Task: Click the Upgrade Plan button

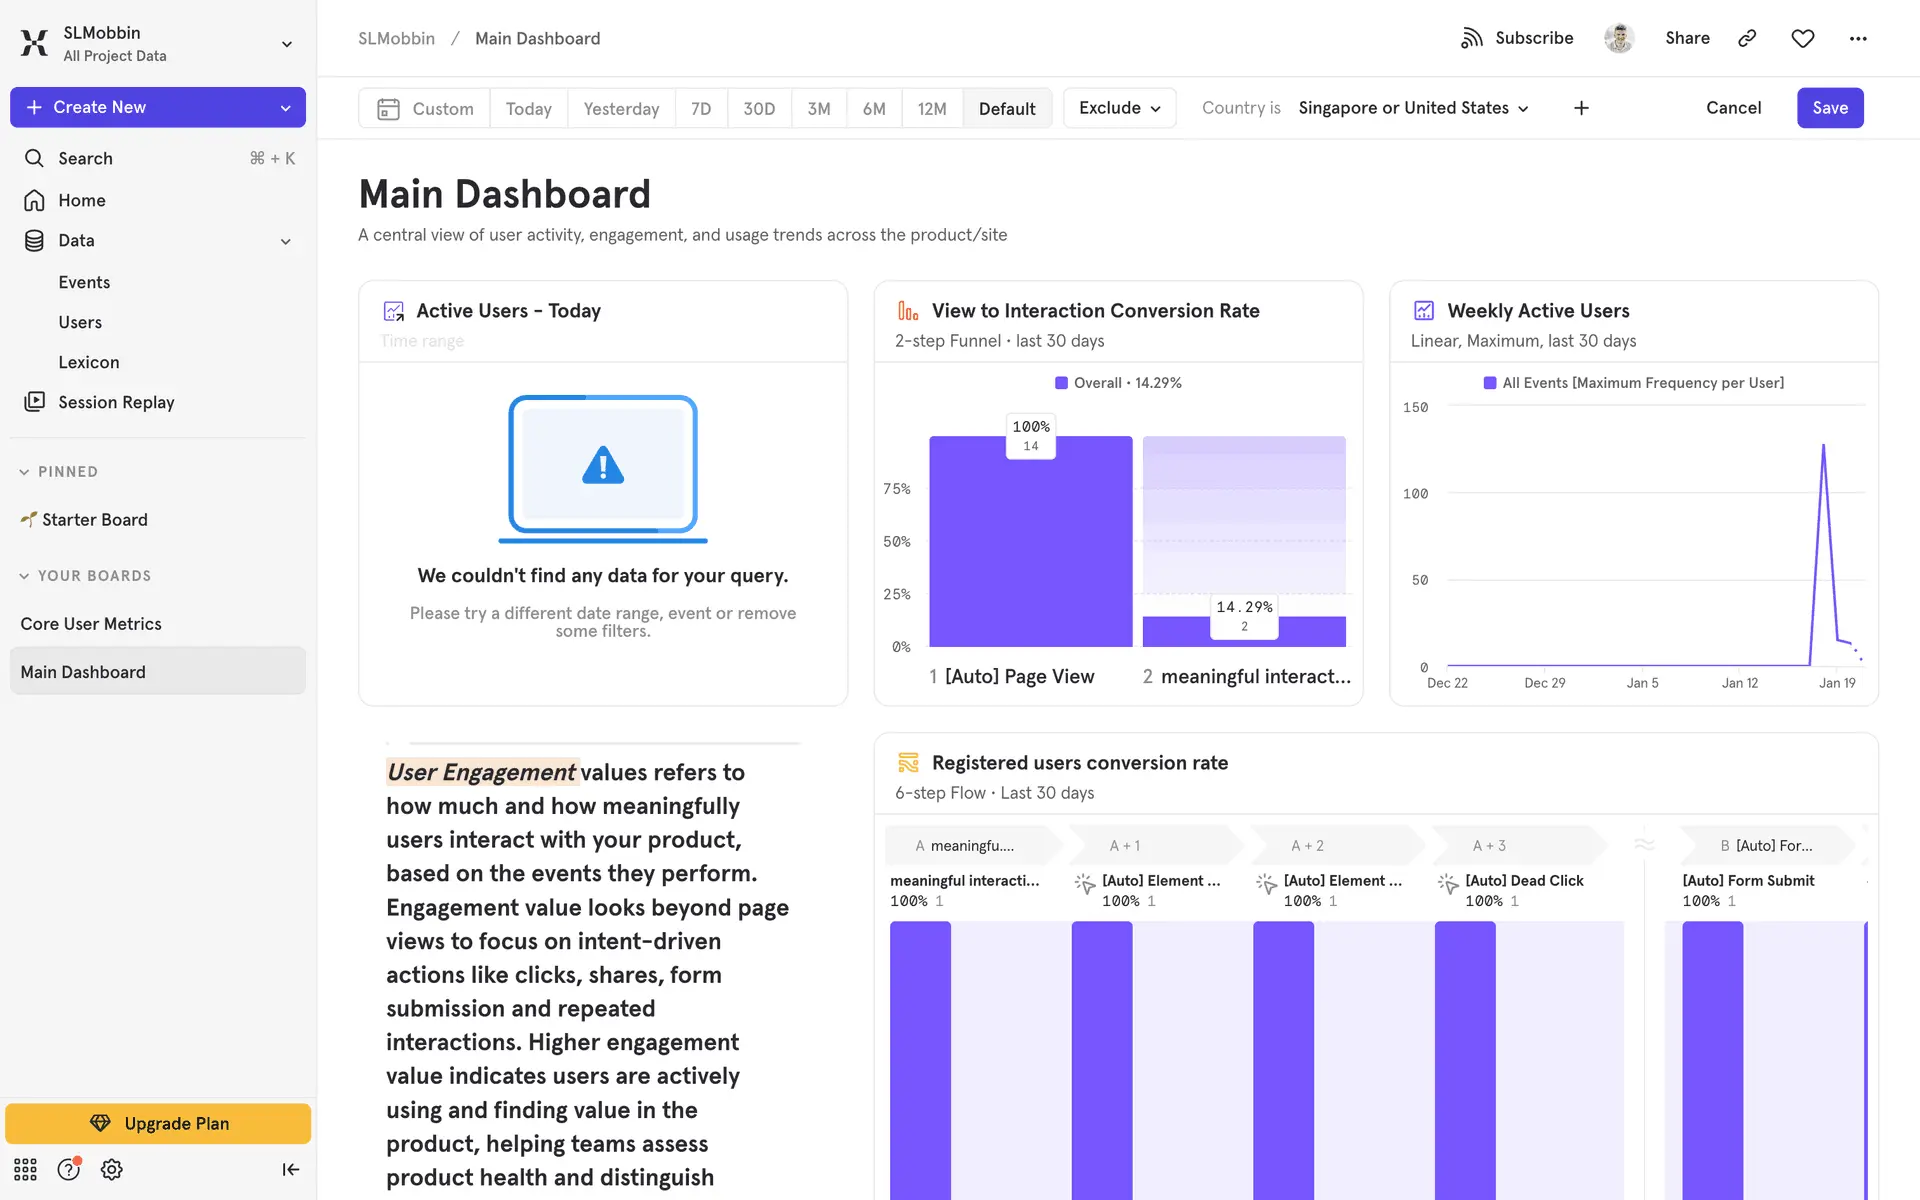Action: pos(158,1123)
